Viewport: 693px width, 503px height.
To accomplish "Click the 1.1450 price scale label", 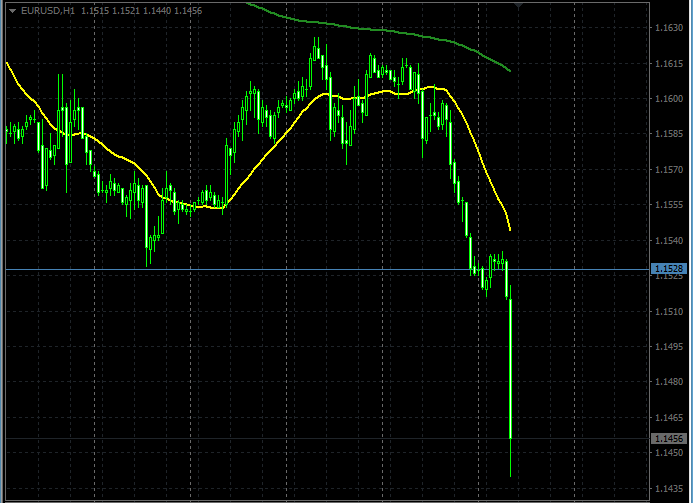I will pyautogui.click(x=669, y=453).
